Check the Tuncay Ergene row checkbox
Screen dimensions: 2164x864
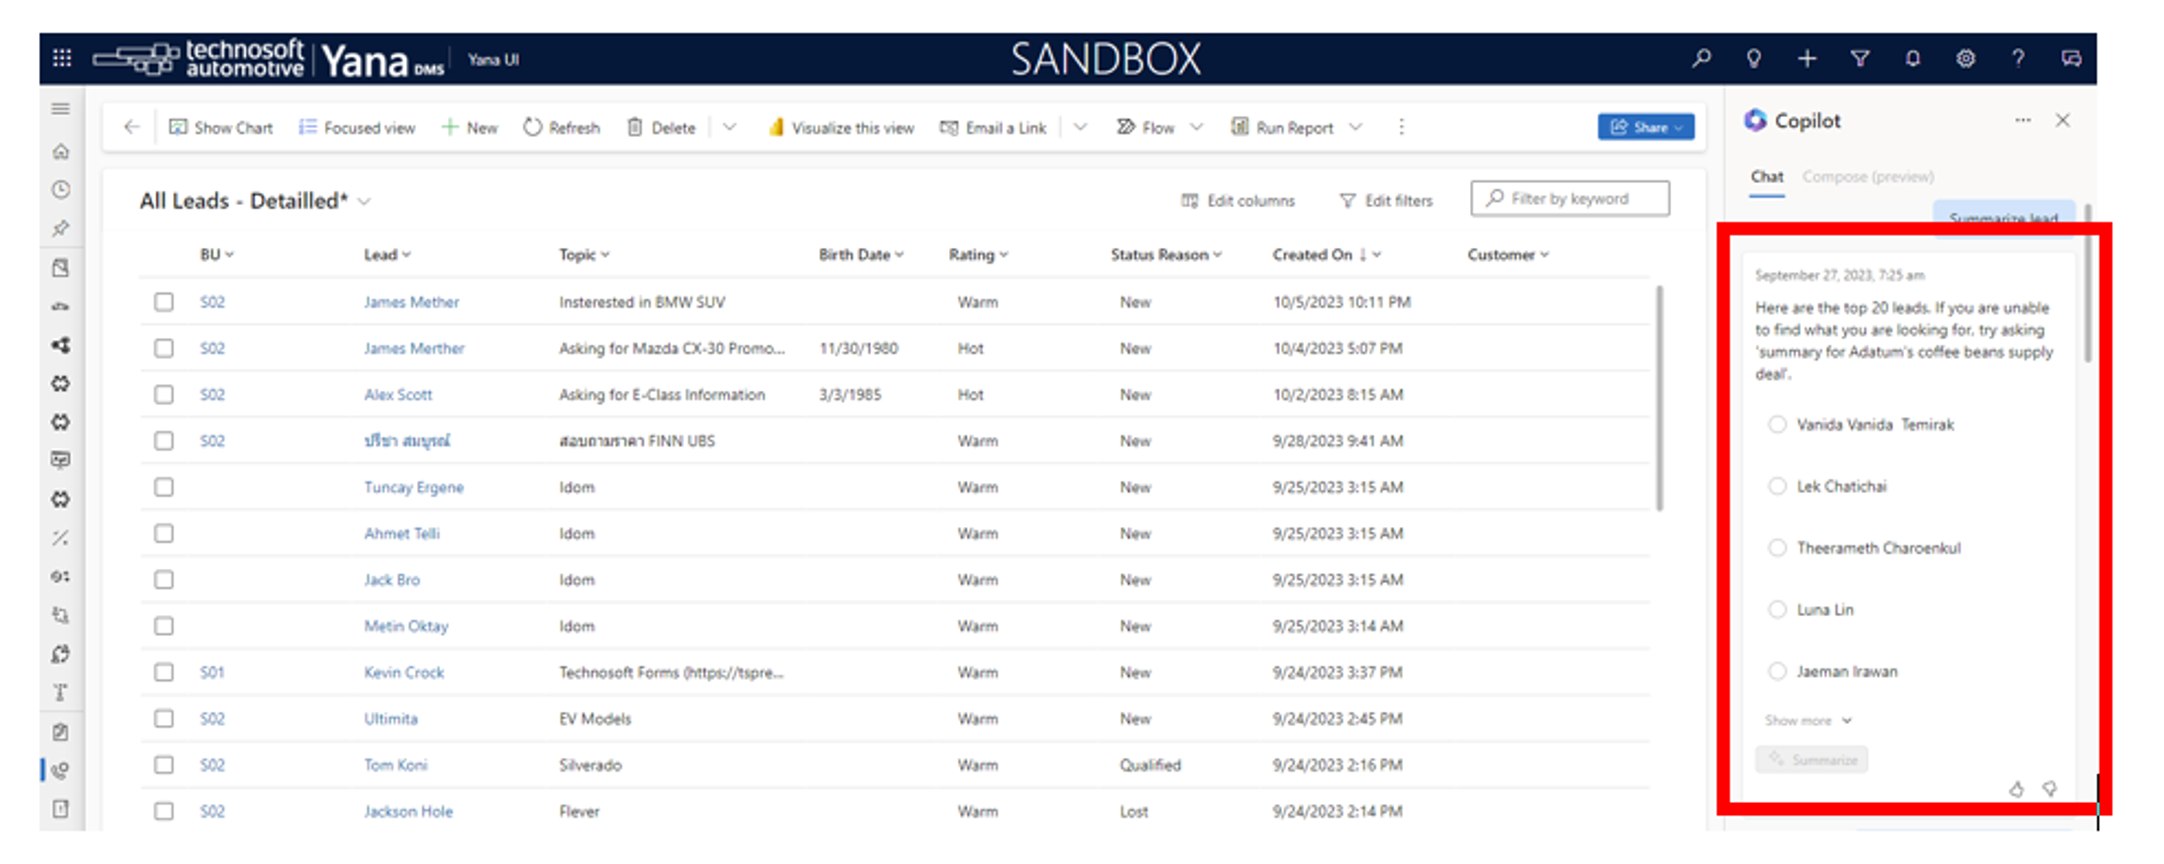click(164, 487)
